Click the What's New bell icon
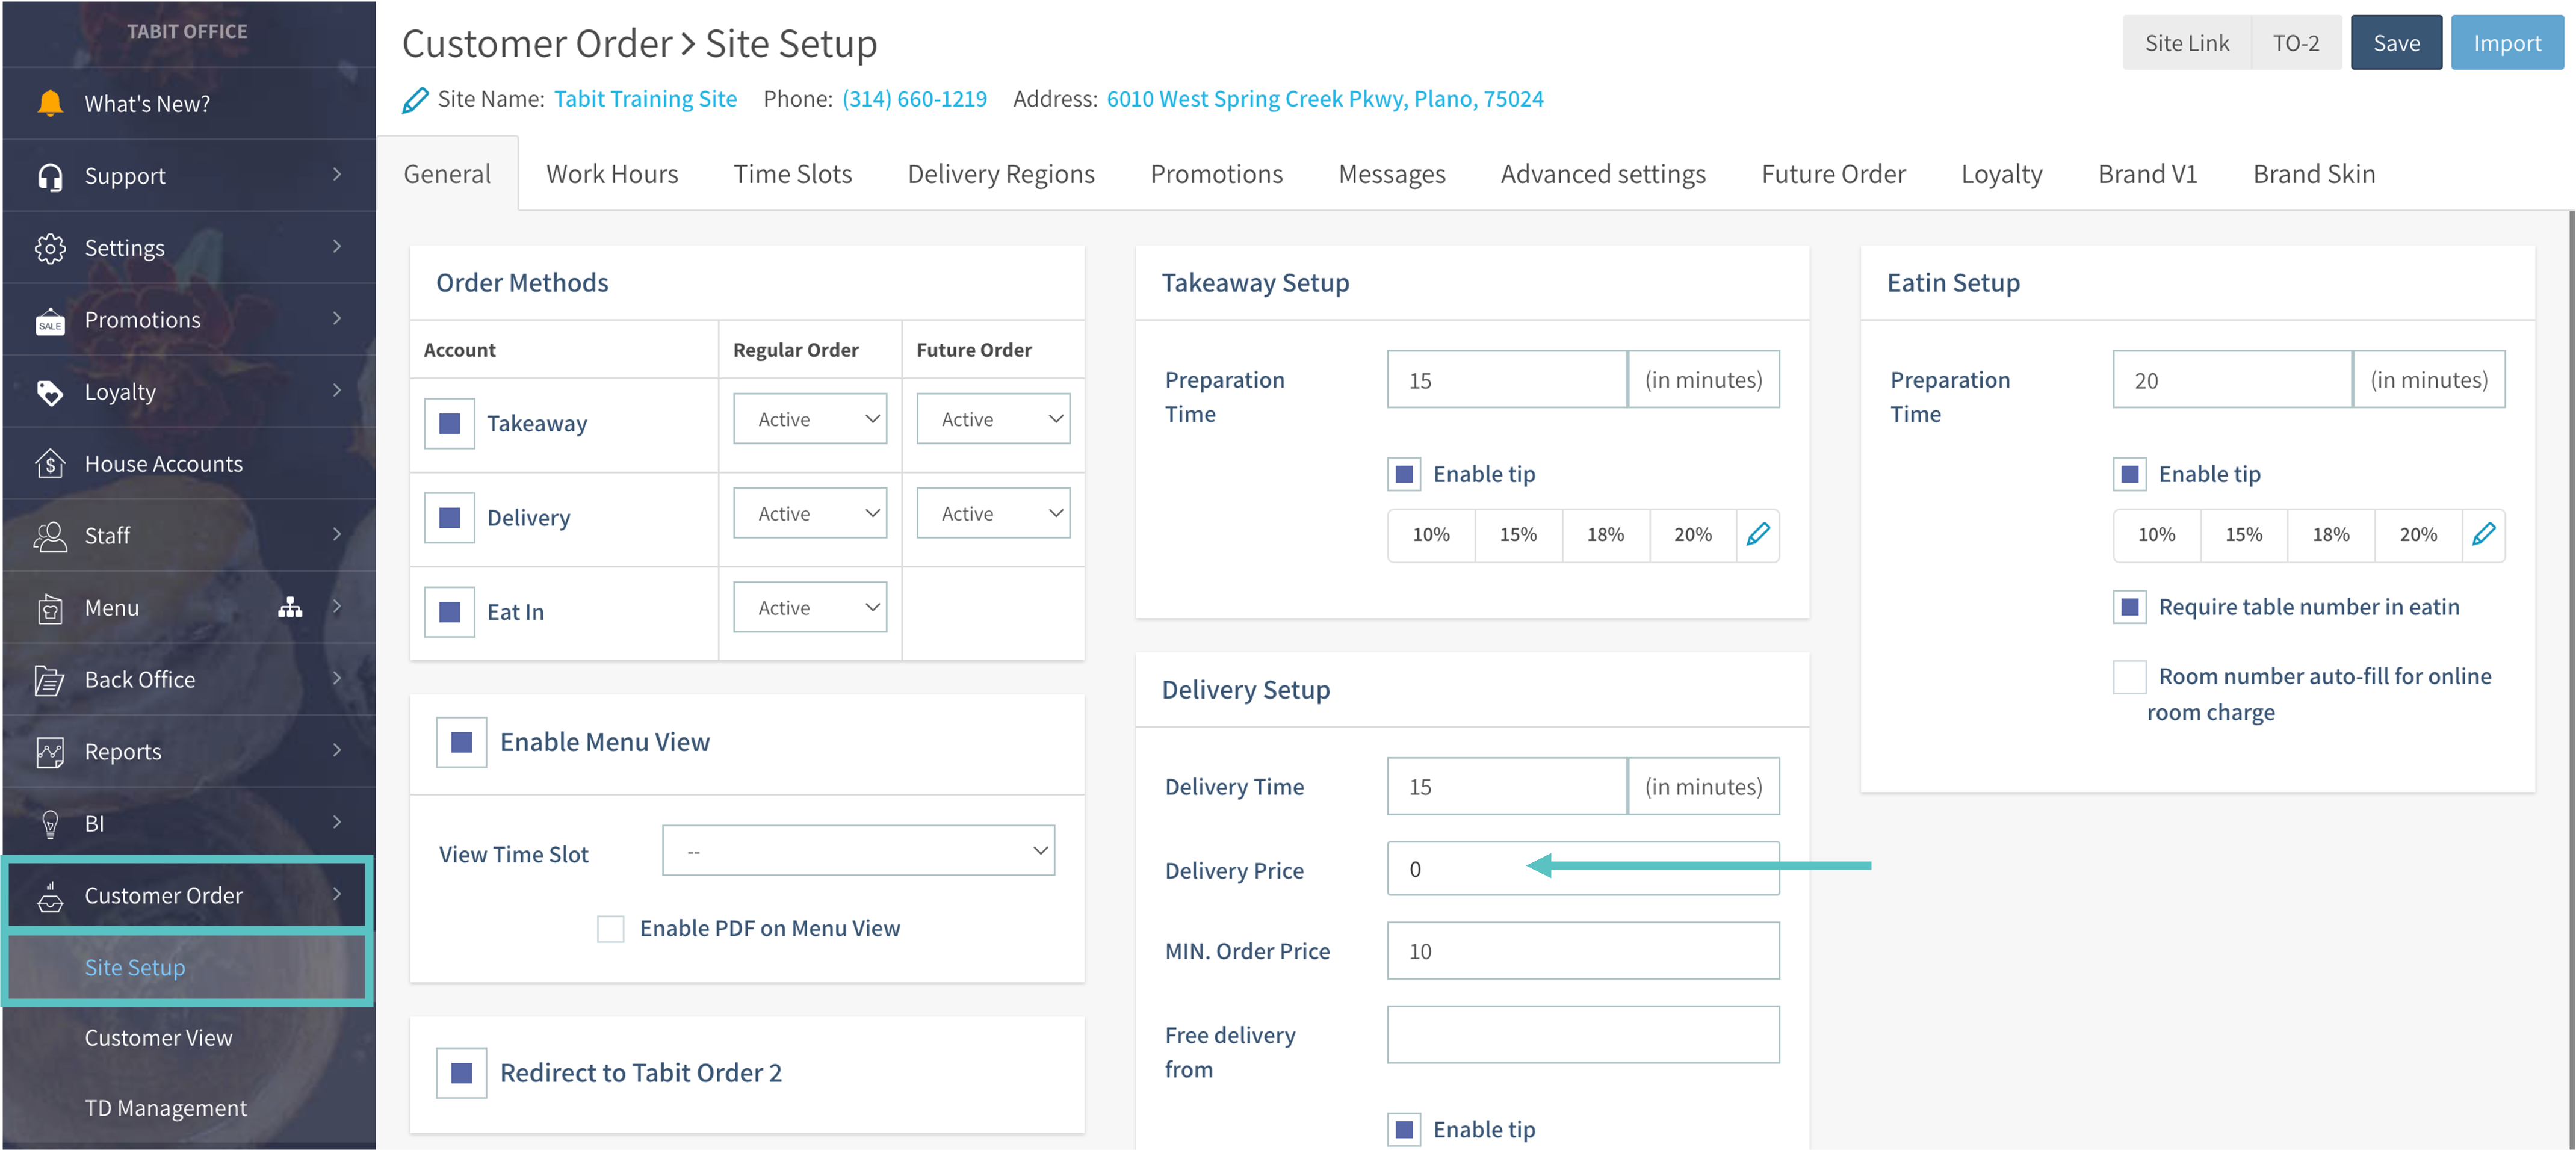The width and height of the screenshot is (2576, 1150). [50, 103]
